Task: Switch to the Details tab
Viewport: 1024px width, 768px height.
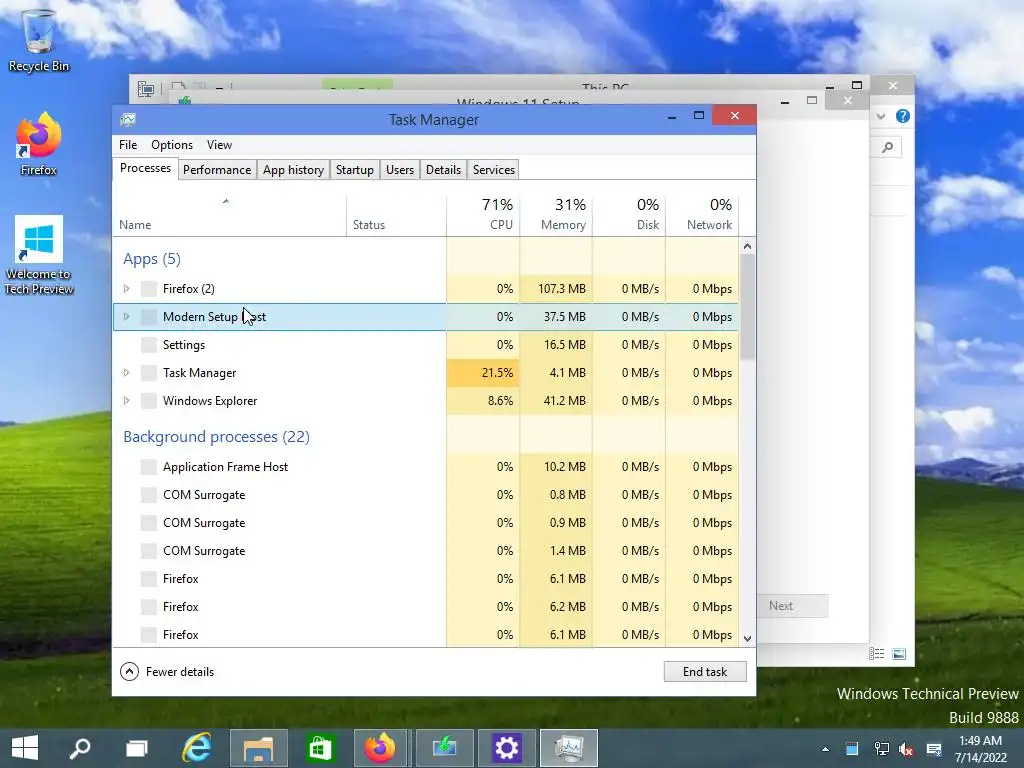Action: tap(443, 170)
